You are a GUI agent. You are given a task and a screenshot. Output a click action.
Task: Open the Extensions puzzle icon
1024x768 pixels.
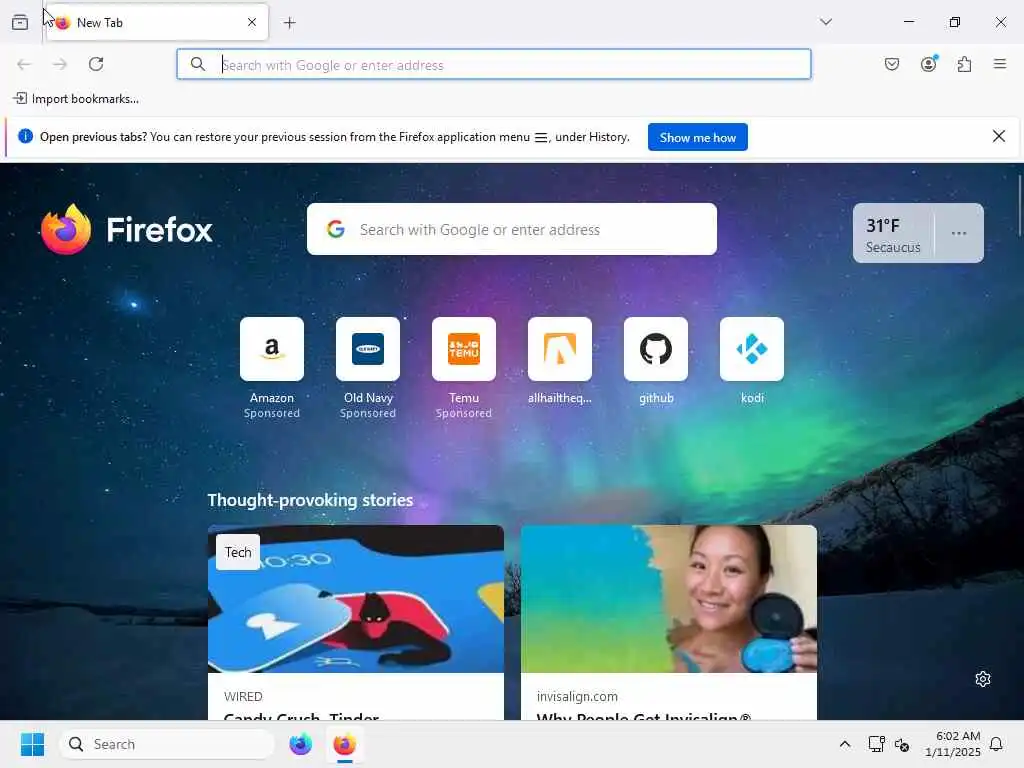point(965,64)
